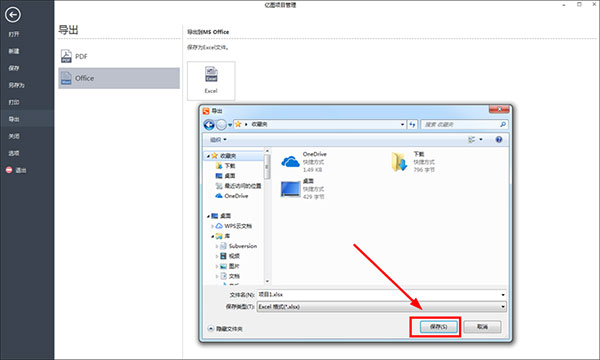Screen dimensions: 600x360
Task: Click the dialog's back navigation button
Action: click(x=209, y=125)
